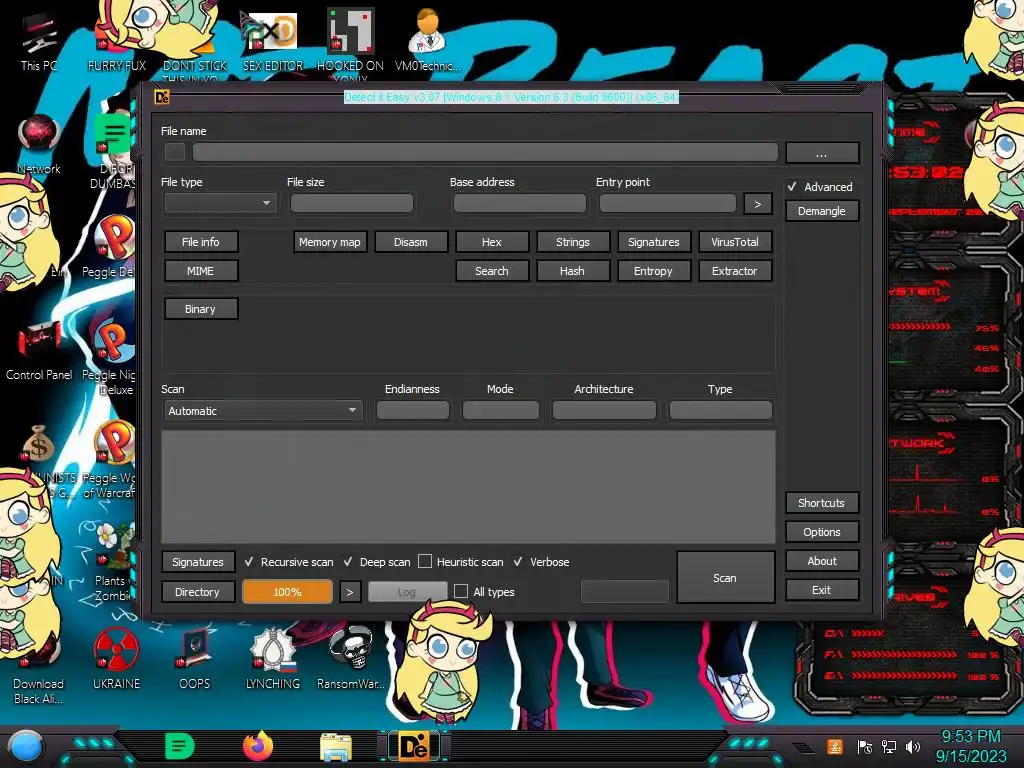Viewport: 1024px width, 768px height.
Task: Click the arrow button beside the progress bar
Action: tap(350, 592)
